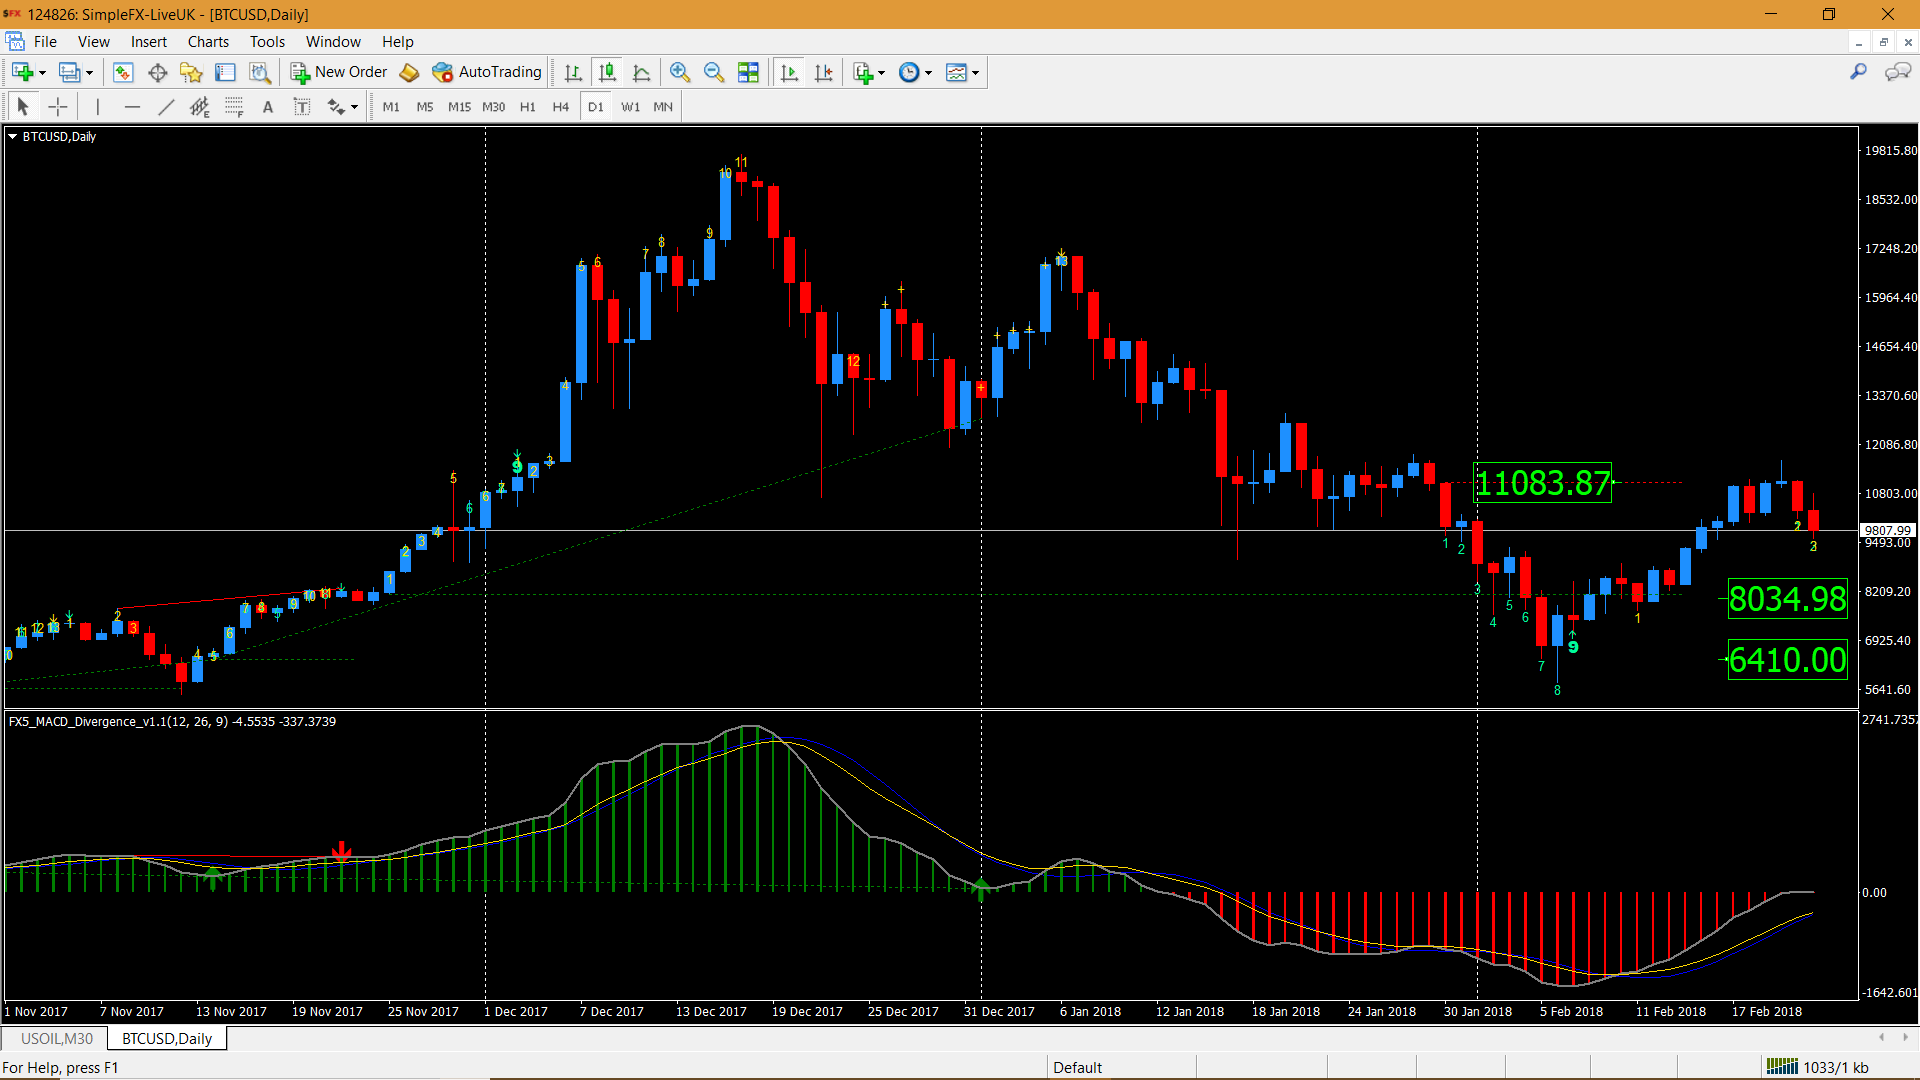Switch chart to Candlesticks mode

[x=607, y=72]
